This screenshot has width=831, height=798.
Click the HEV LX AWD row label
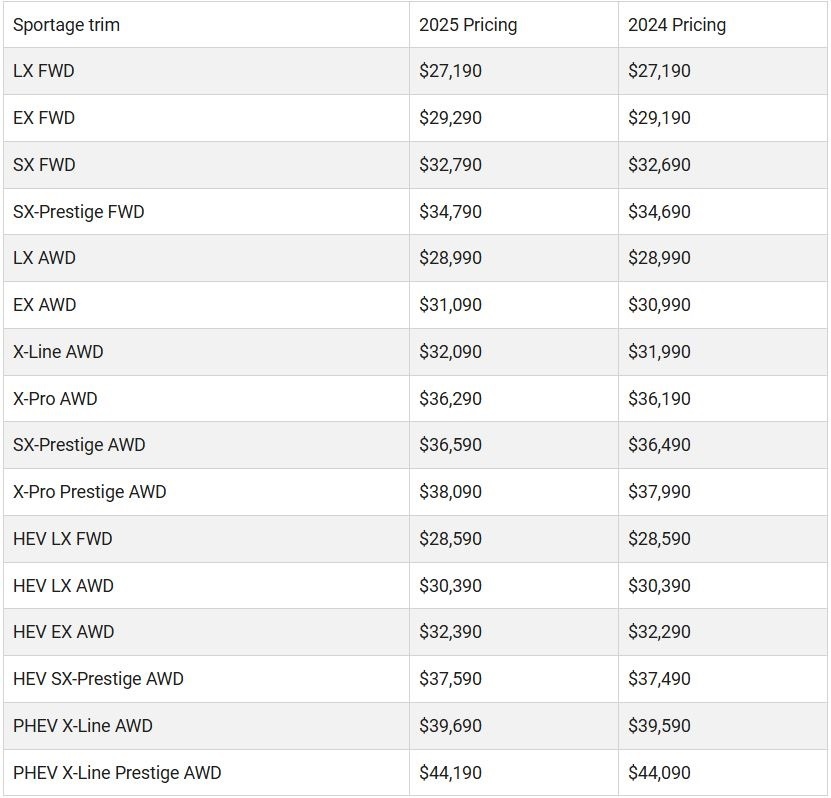(x=63, y=586)
